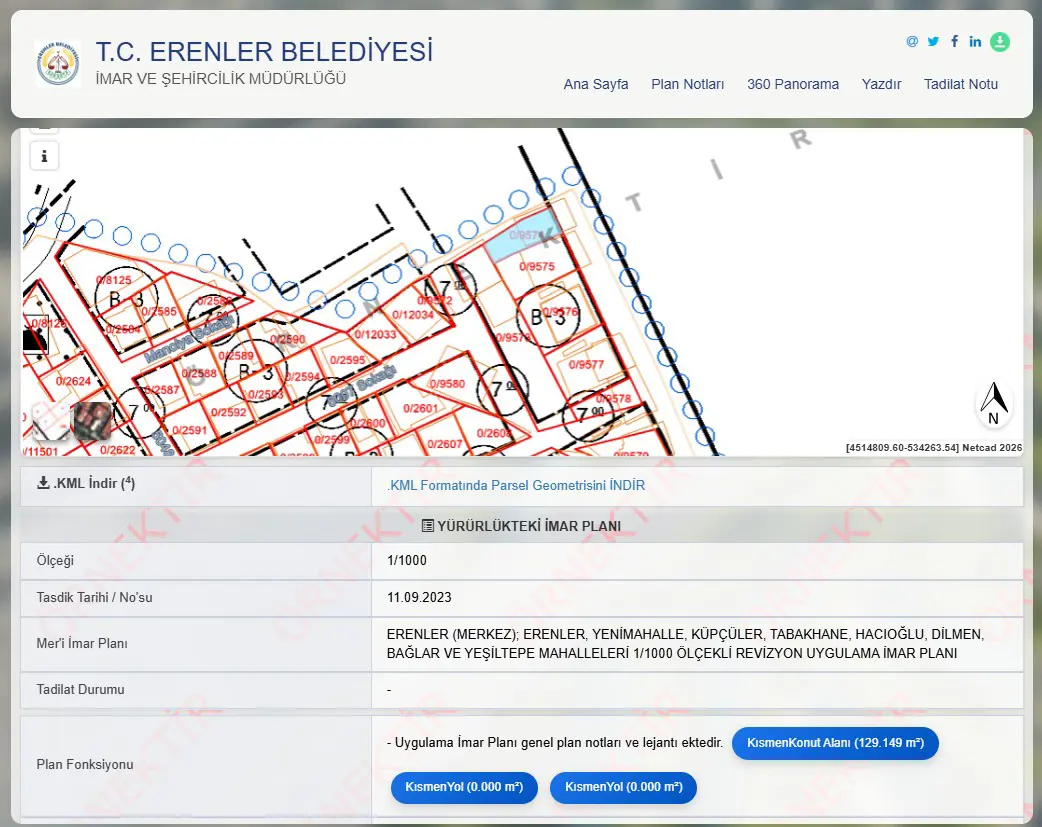Click parcel label 0/8125 on the map
Image resolution: width=1042 pixels, height=827 pixels.
point(114,281)
